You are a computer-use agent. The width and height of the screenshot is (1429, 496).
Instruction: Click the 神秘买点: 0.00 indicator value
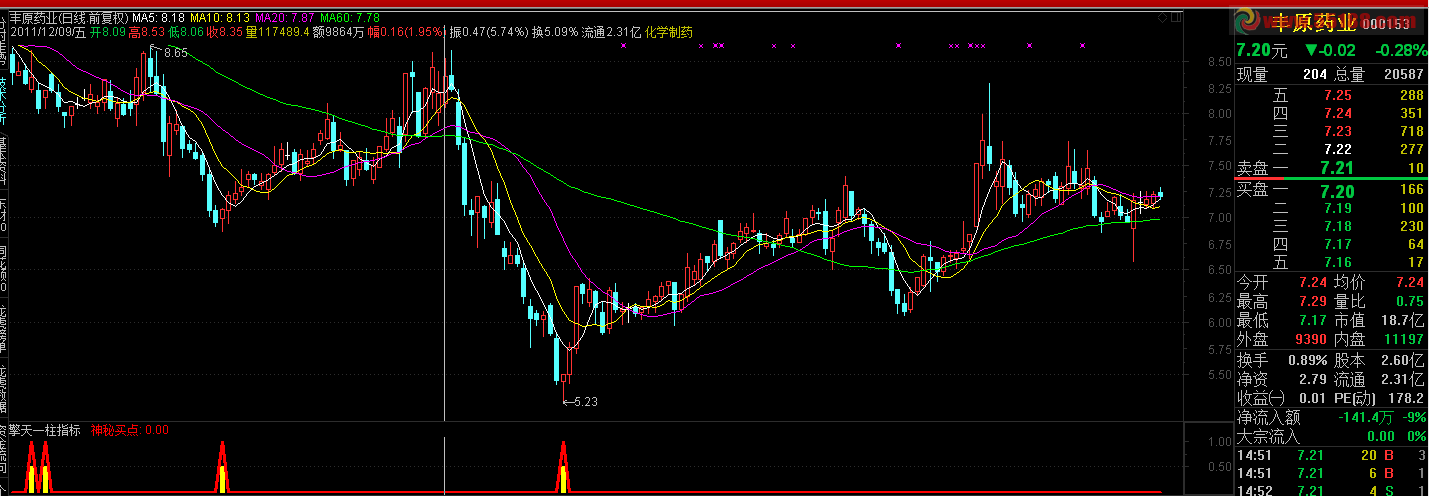[x=129, y=430]
